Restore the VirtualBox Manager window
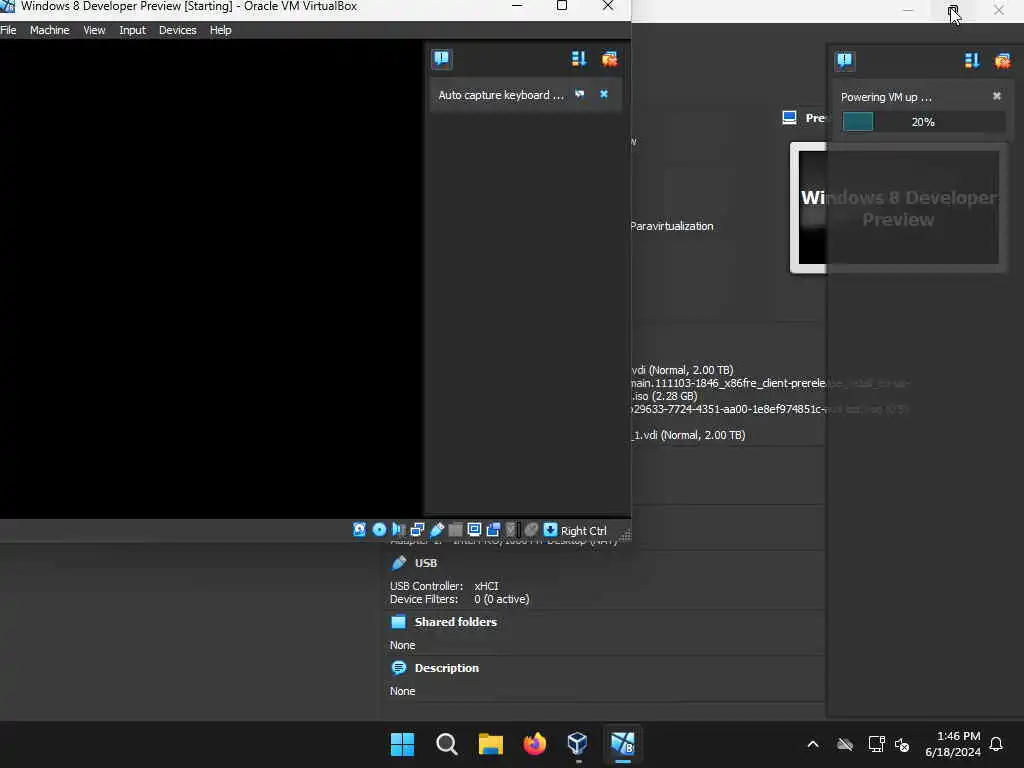1024x768 pixels. tap(953, 10)
